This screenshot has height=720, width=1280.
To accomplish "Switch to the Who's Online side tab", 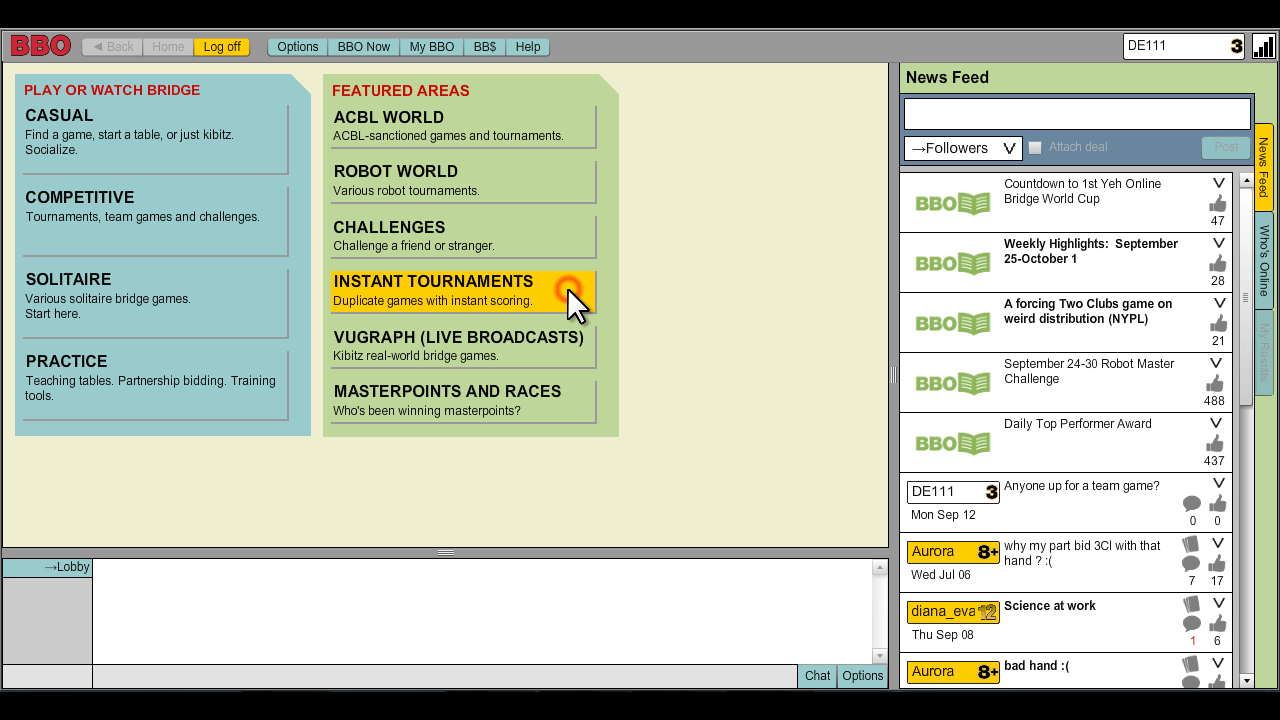I will point(1264,261).
